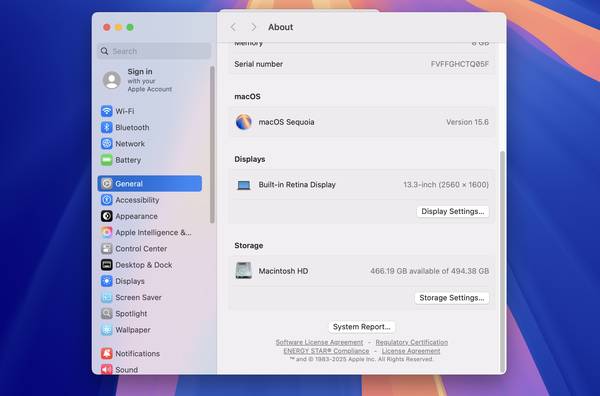Click the Bluetooth sidebar icon
Viewport: 600px width, 396px height.
(x=107, y=127)
